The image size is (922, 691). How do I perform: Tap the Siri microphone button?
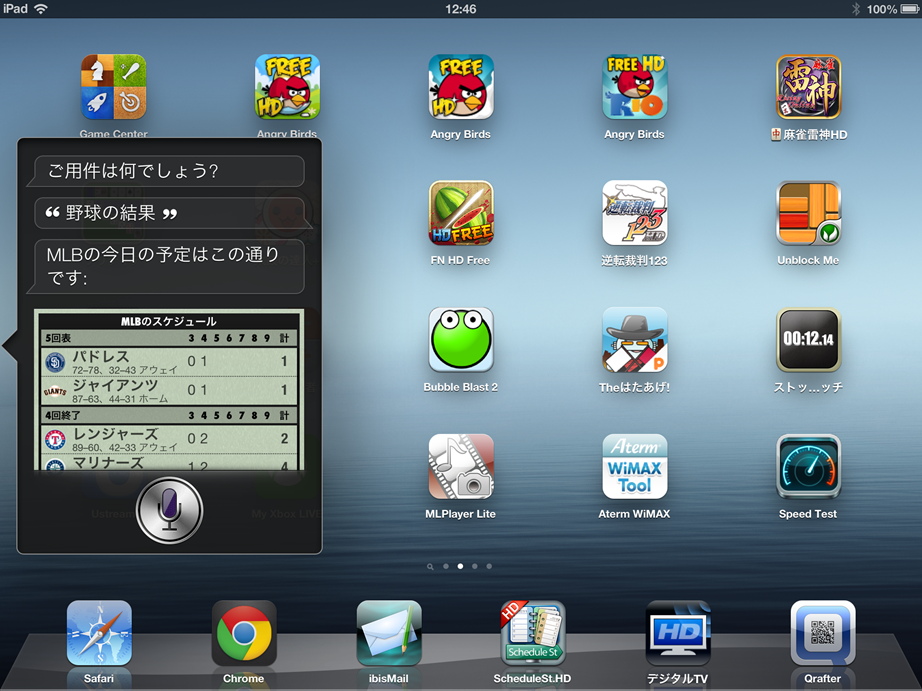click(x=169, y=510)
